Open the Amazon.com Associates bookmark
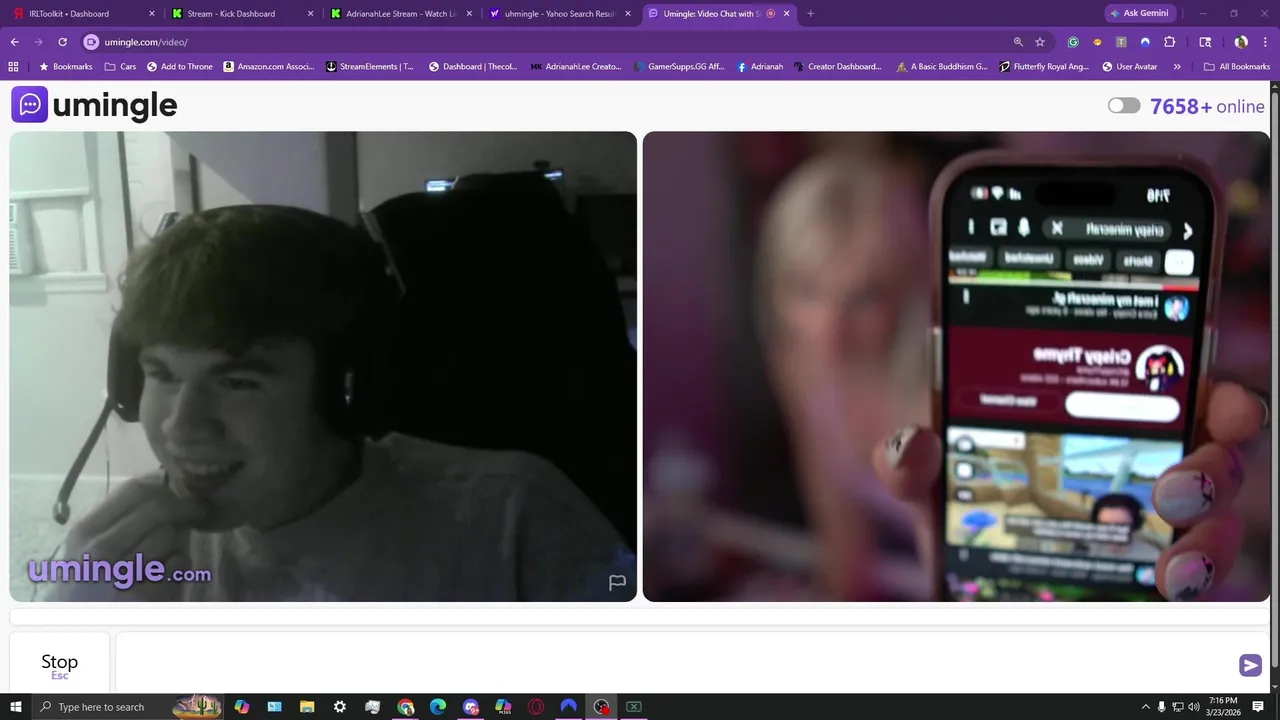 coord(269,67)
